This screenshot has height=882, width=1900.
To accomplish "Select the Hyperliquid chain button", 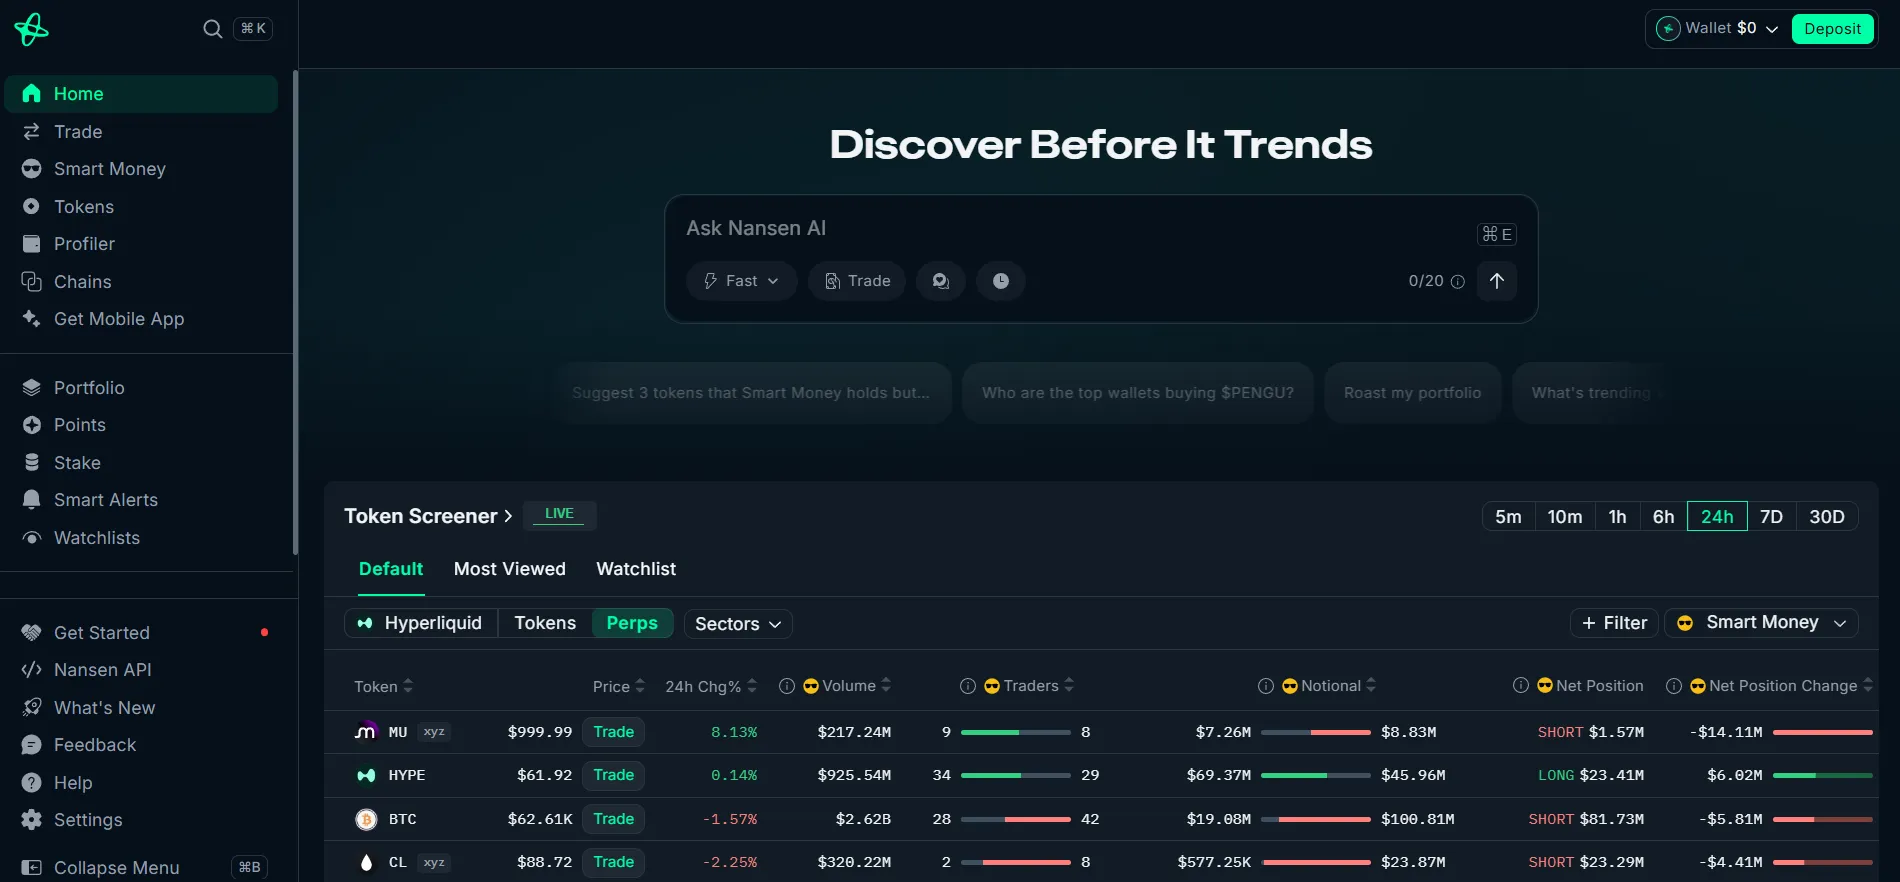I will click(x=421, y=623).
